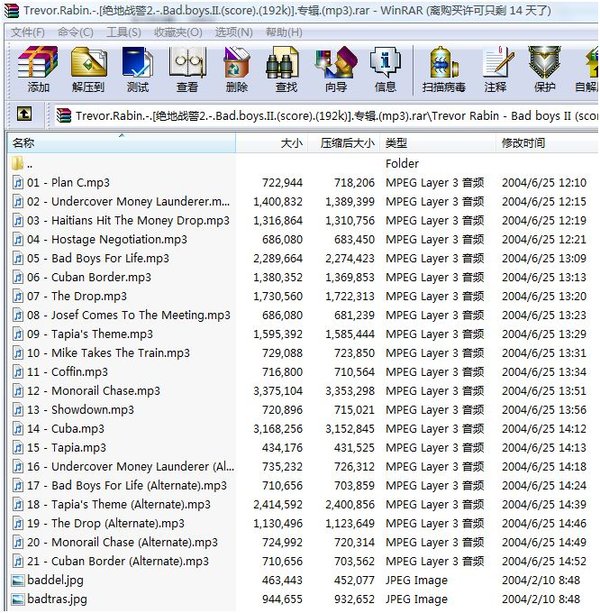Go up one folder level button
The width and height of the screenshot is (600, 613).
pyautogui.click(x=24, y=115)
